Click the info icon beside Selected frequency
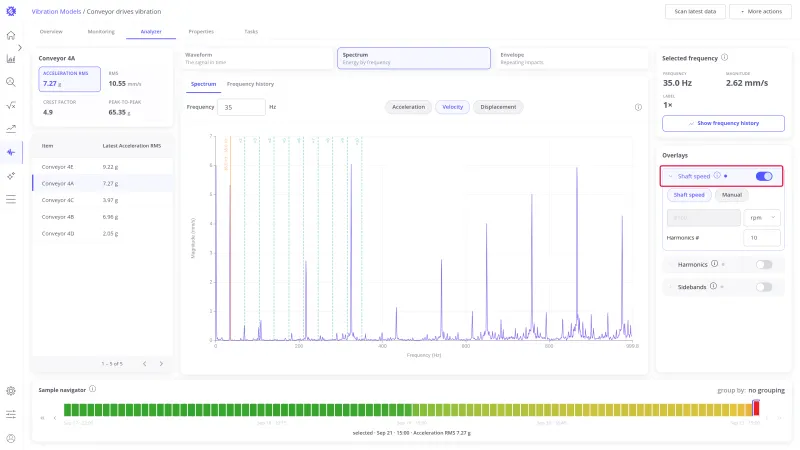This screenshot has width=800, height=450. 724,58
